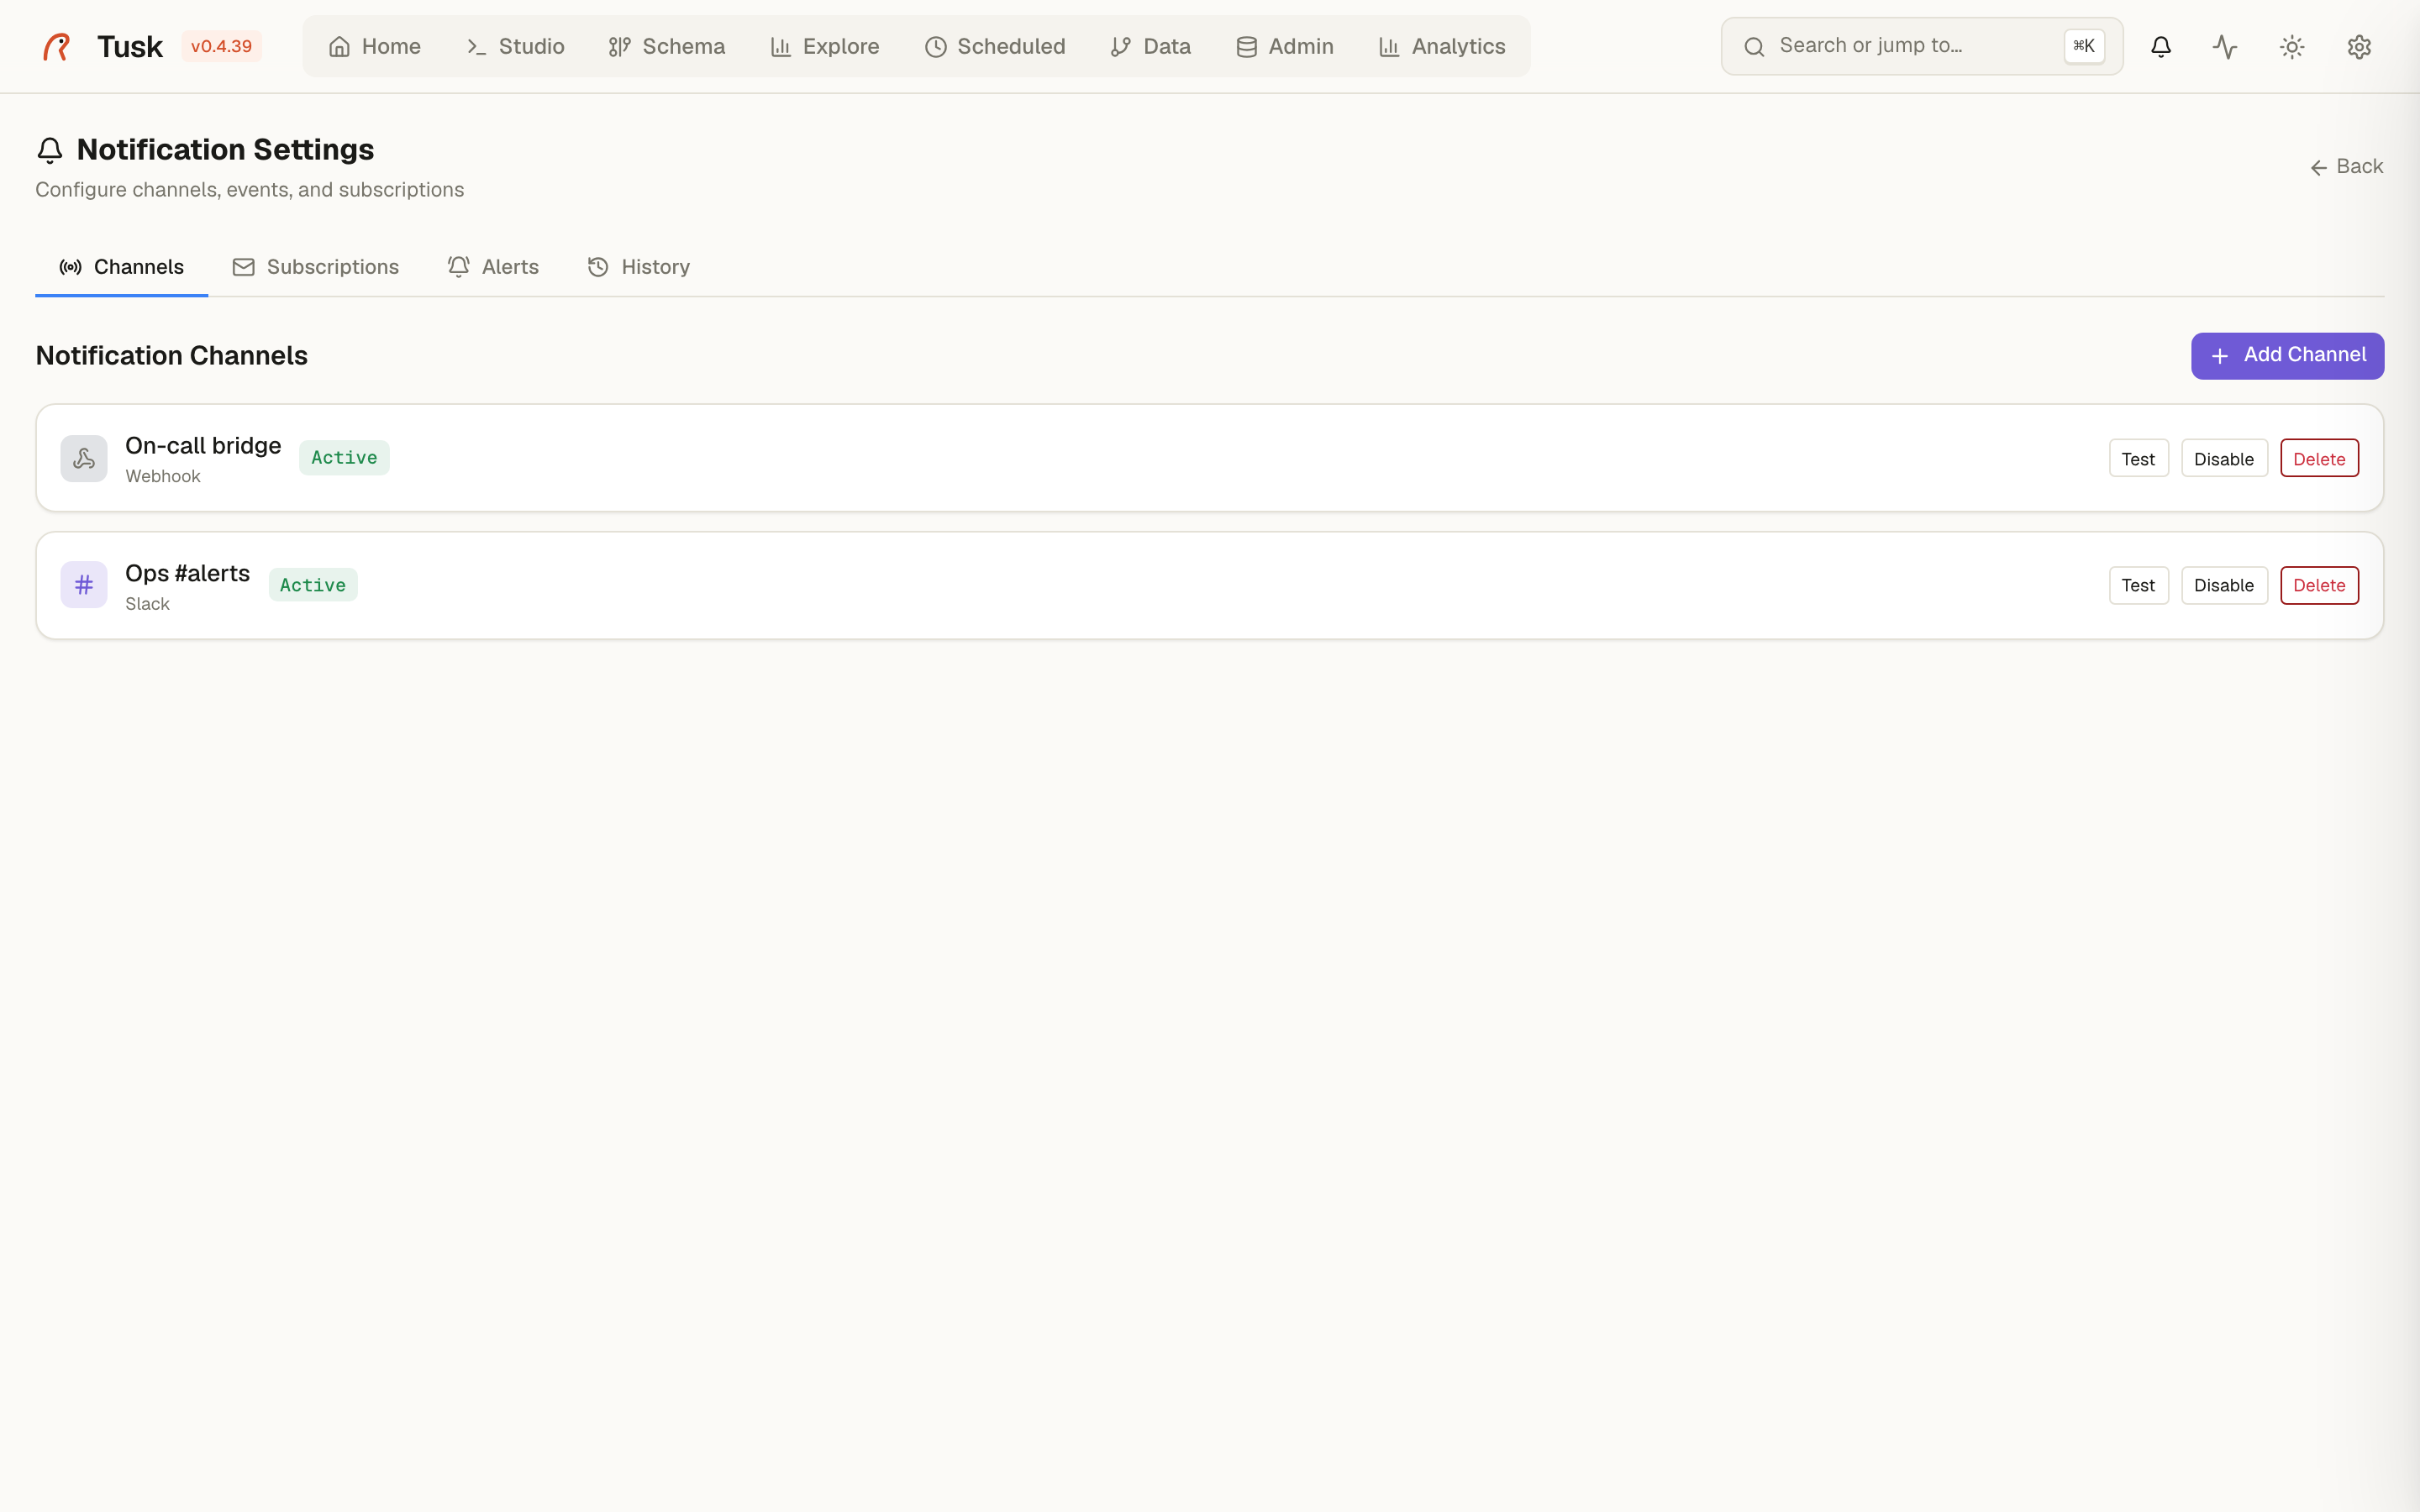
Task: Click Active badge on Ops #alerts
Action: click(313, 586)
